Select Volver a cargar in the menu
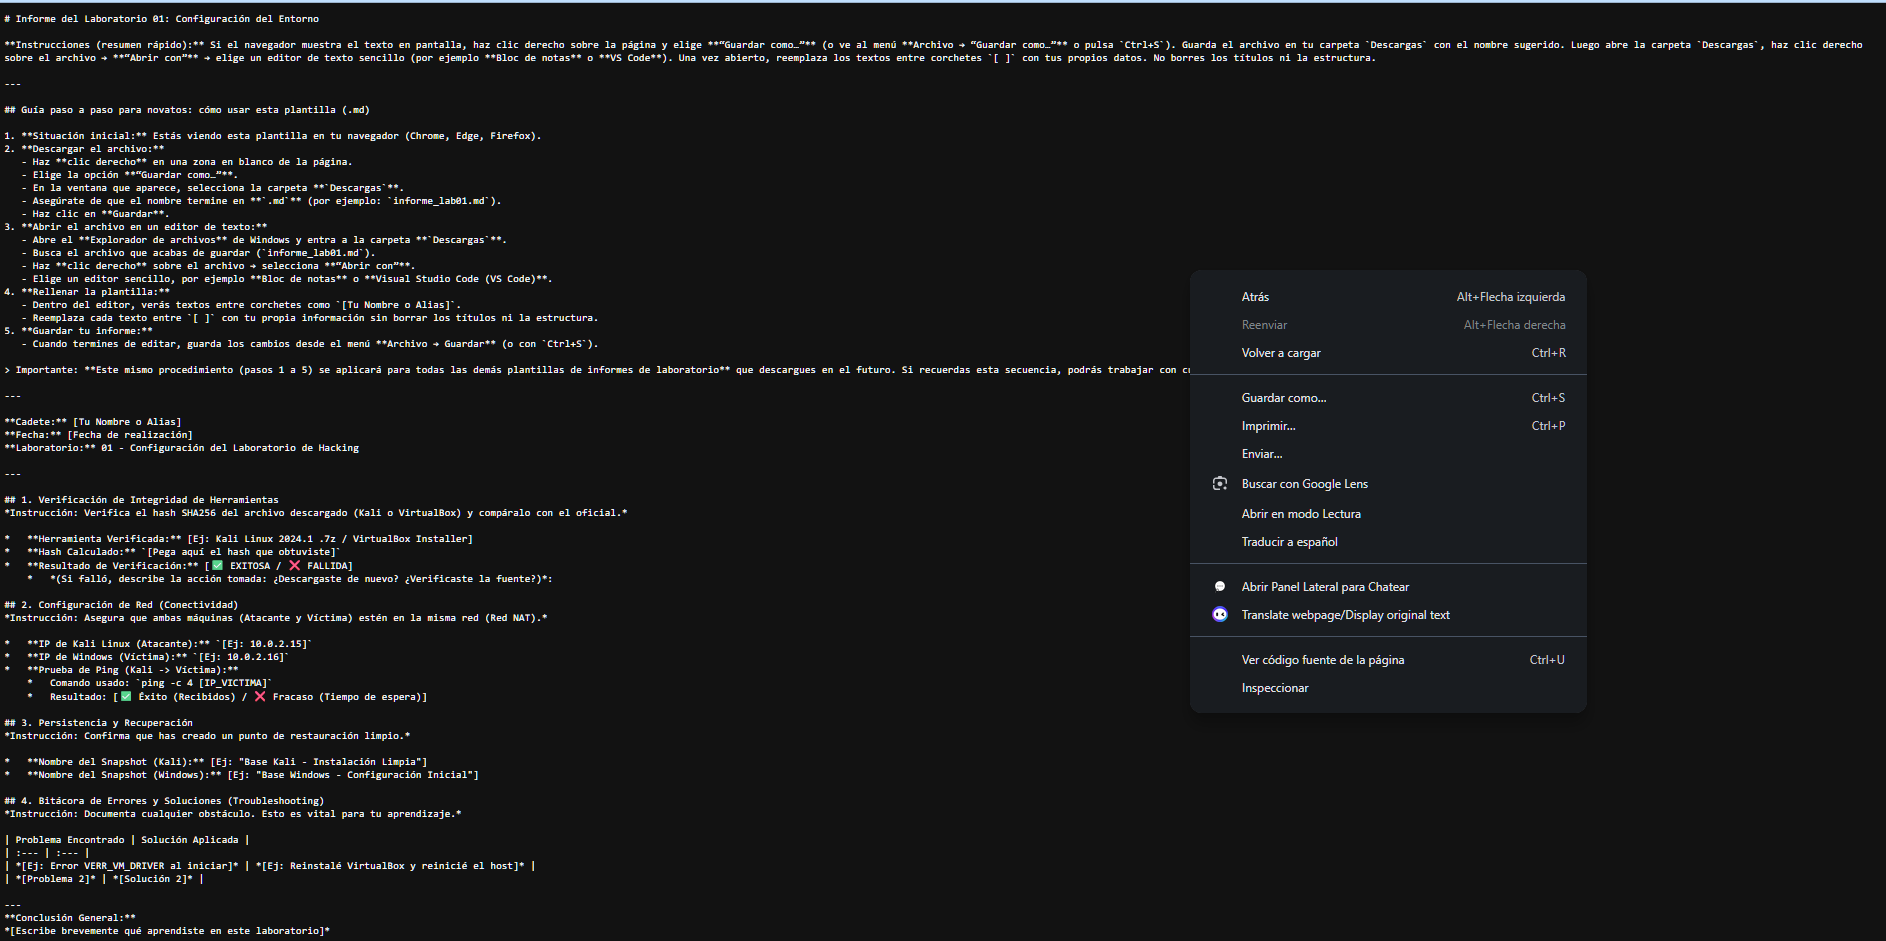This screenshot has width=1886, height=941. 1281,353
